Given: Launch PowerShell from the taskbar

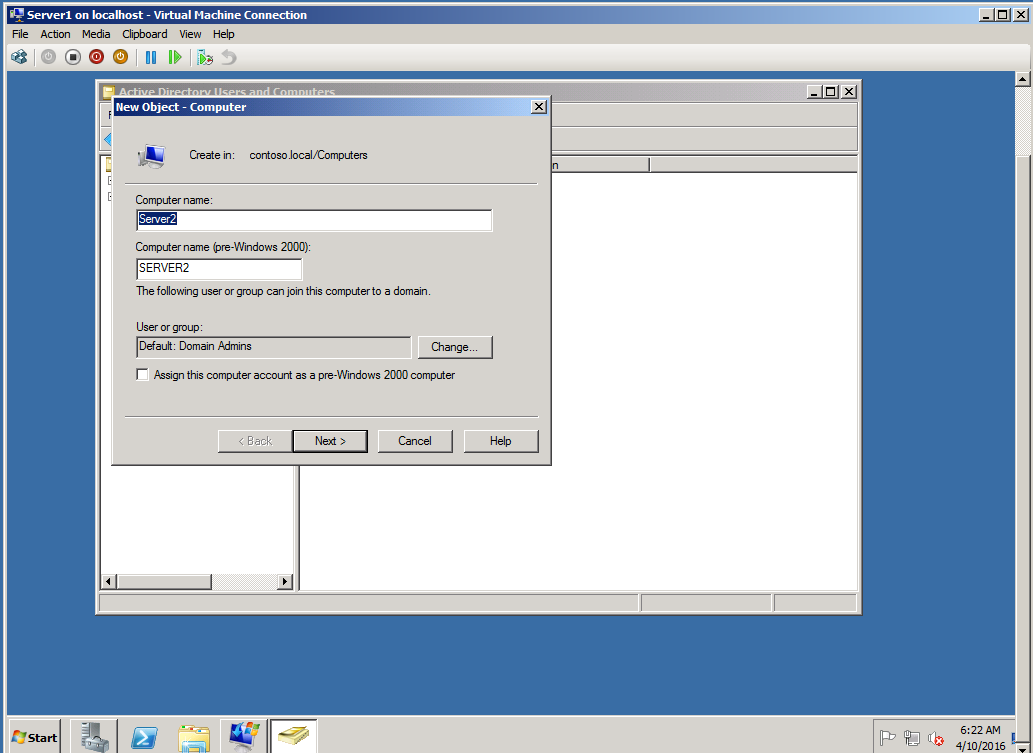Looking at the screenshot, I should (144, 737).
